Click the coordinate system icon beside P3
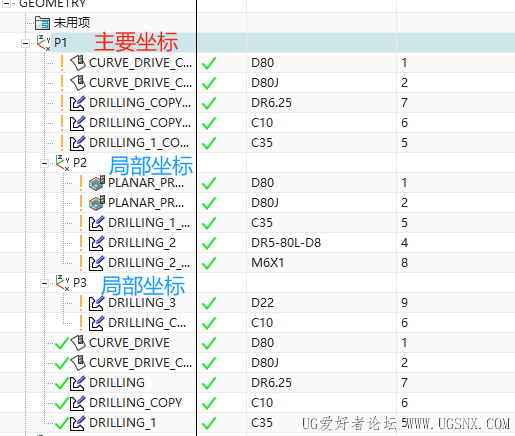Screen dimensions: 515x436 (x=63, y=283)
